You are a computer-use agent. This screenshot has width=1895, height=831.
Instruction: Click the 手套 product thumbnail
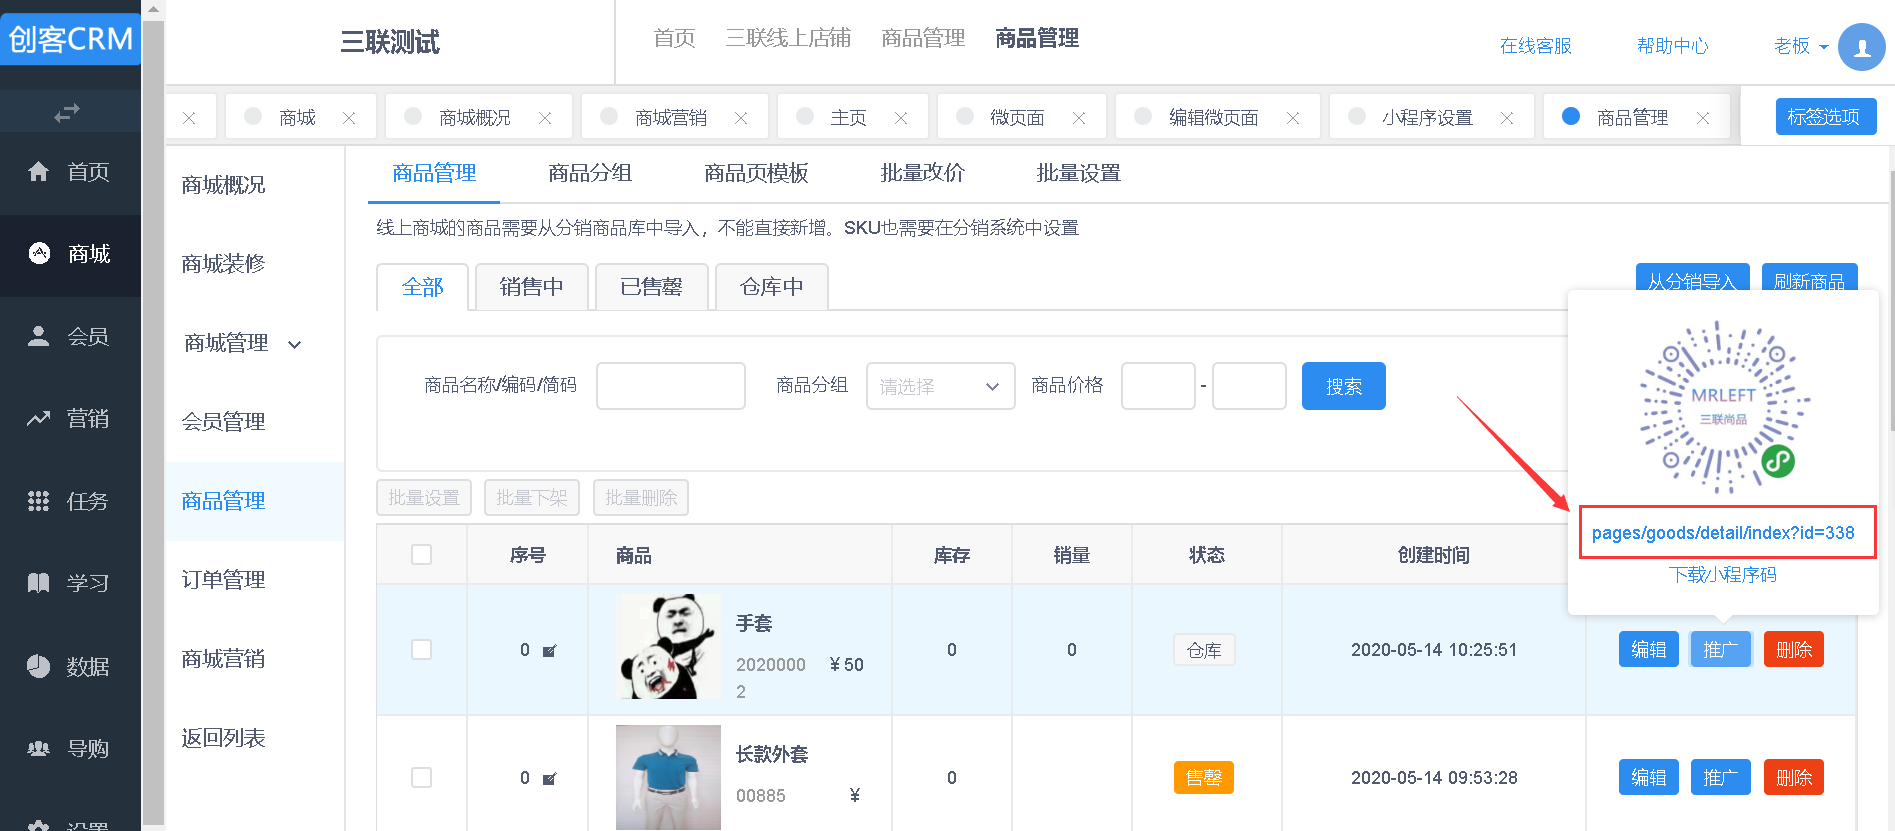(x=668, y=647)
